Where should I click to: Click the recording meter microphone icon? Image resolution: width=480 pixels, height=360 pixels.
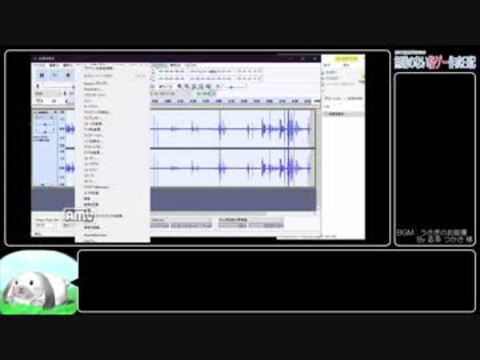click(x=154, y=71)
